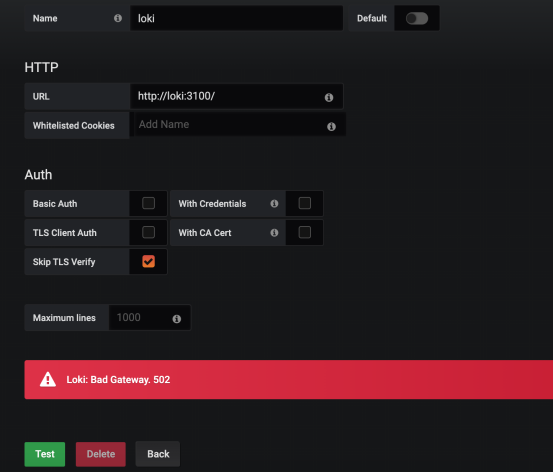Viewport: 553px width, 472px height.
Task: Click the HTTP section heading
Action: (x=41, y=67)
